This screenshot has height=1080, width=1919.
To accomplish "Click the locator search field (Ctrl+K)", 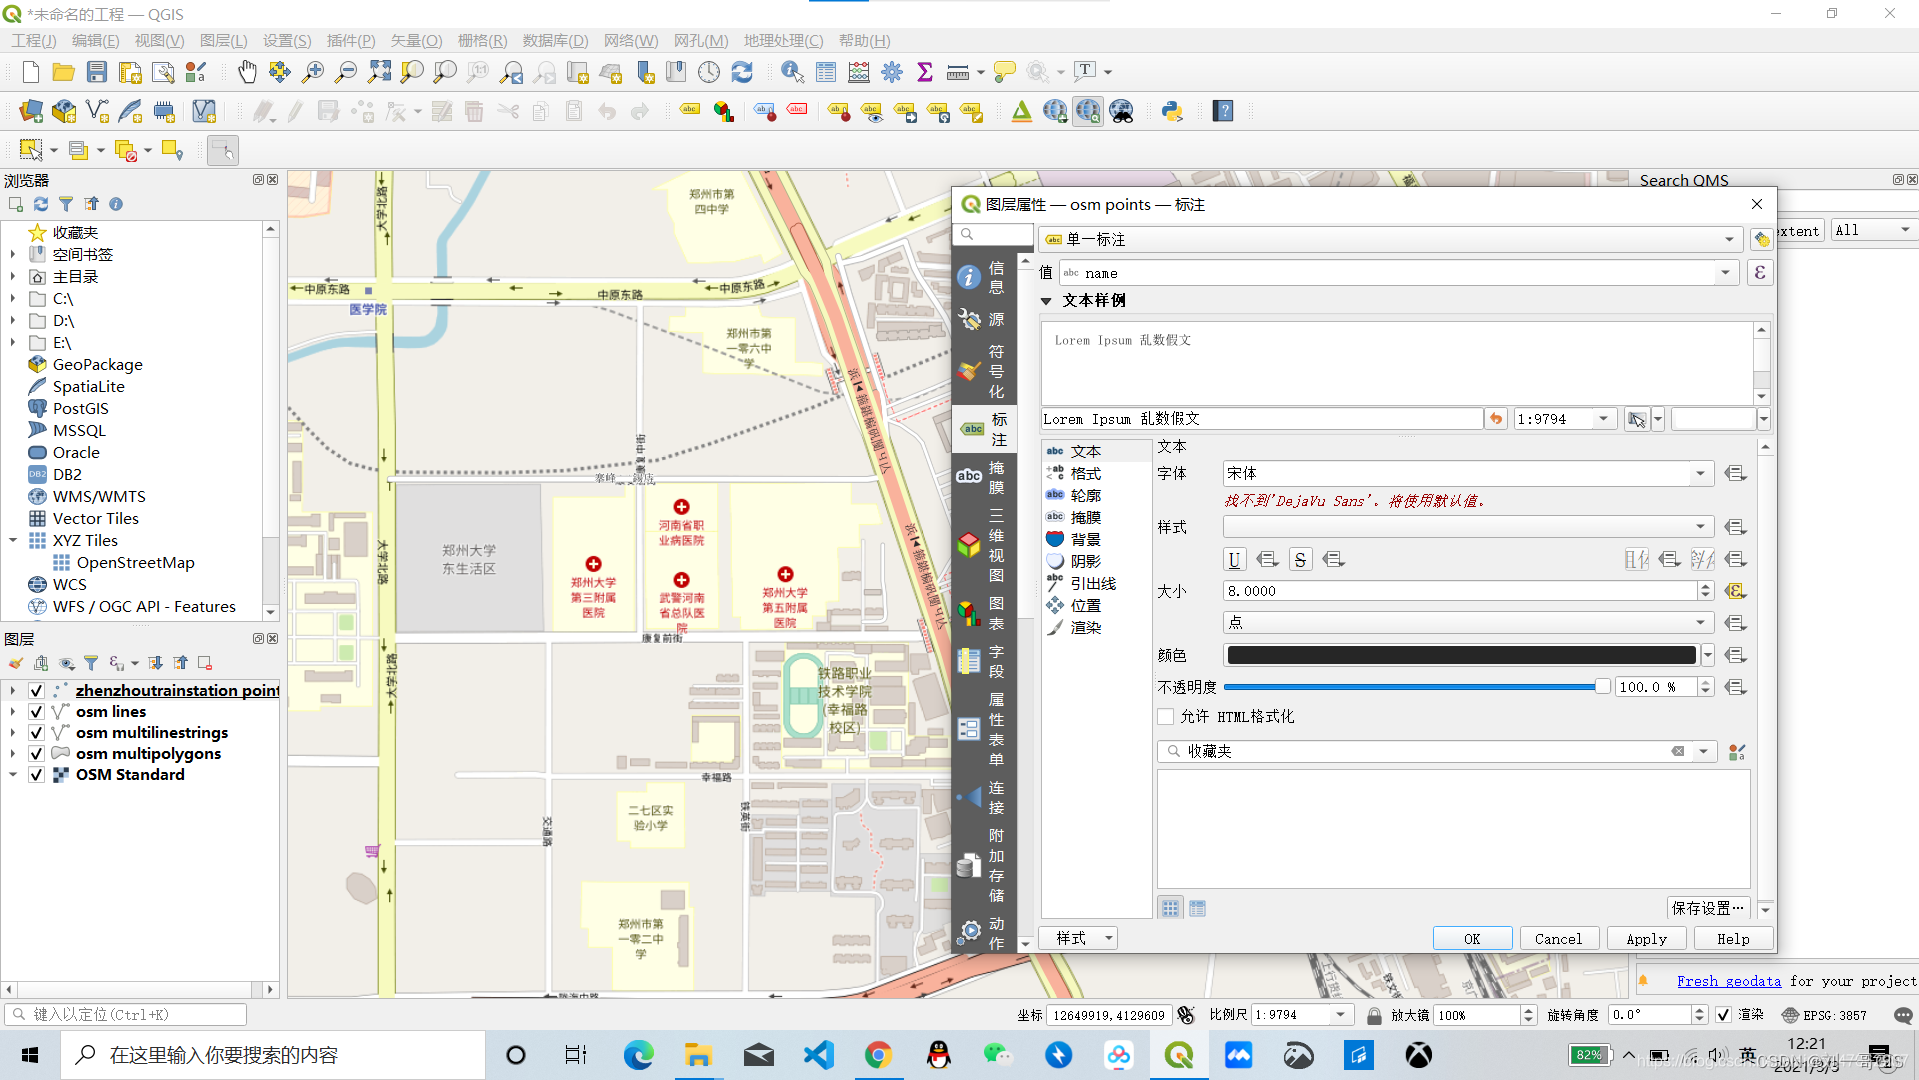I will coord(126,1015).
